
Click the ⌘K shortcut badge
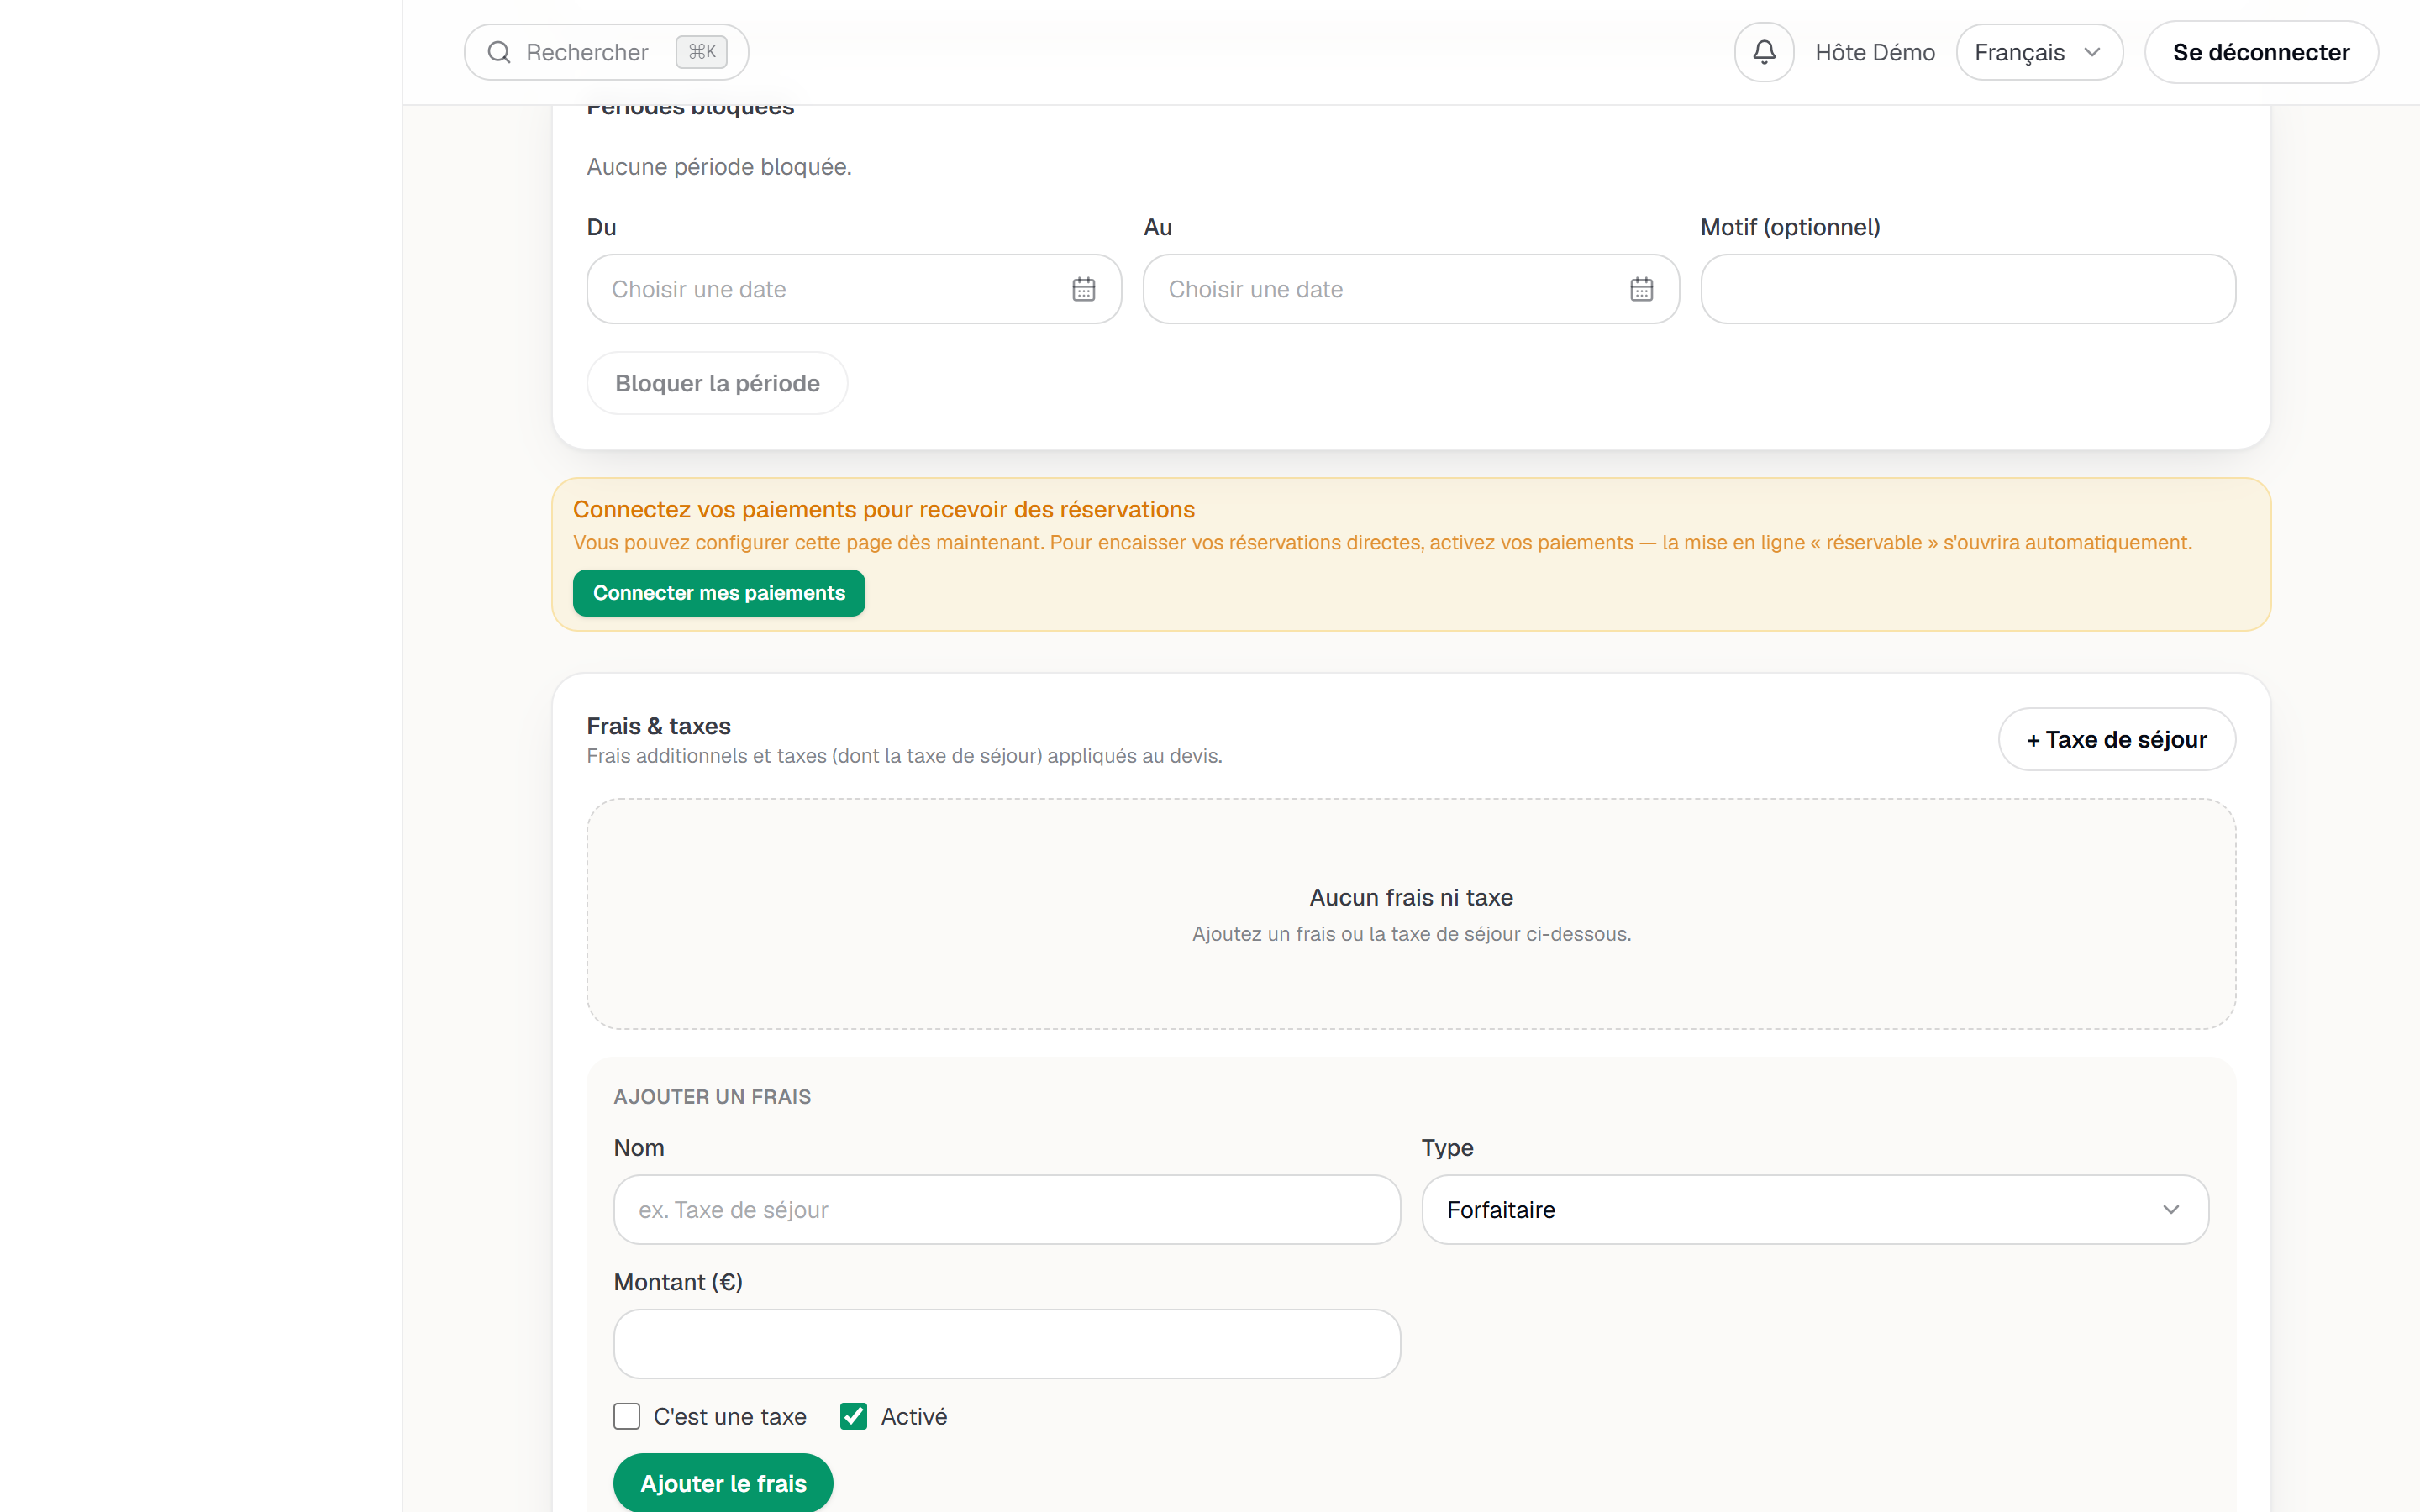(702, 52)
